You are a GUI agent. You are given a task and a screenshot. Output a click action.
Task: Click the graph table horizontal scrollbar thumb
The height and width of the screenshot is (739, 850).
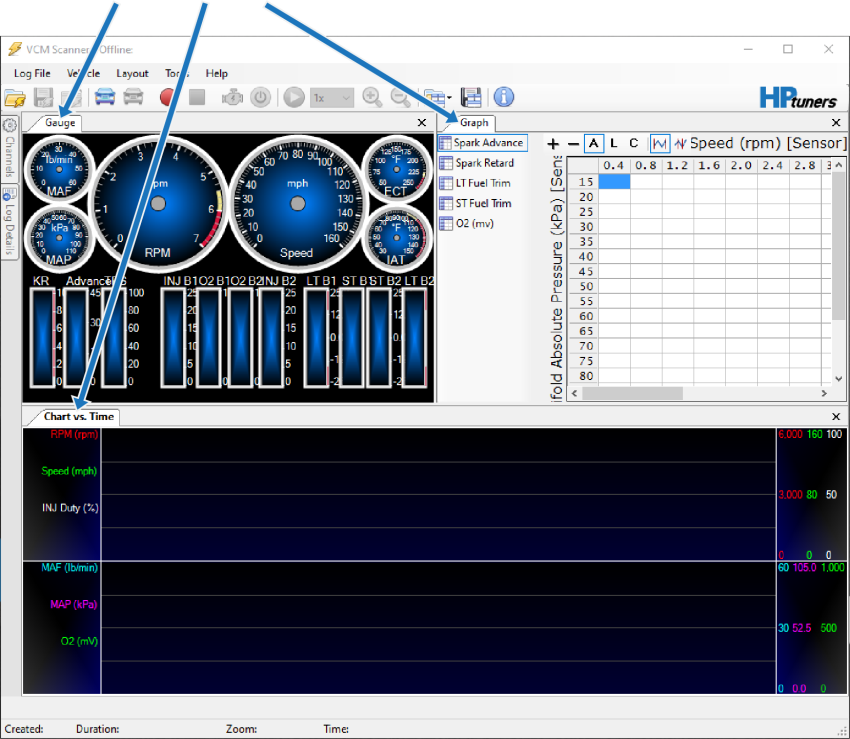pos(632,393)
